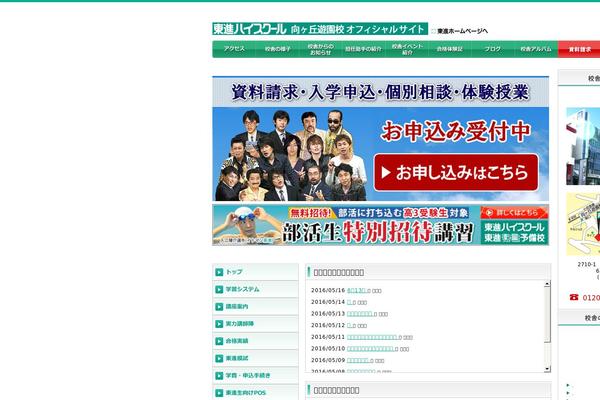
Task: Open the 校舎の様子 navigation tab
Action: tap(277, 49)
